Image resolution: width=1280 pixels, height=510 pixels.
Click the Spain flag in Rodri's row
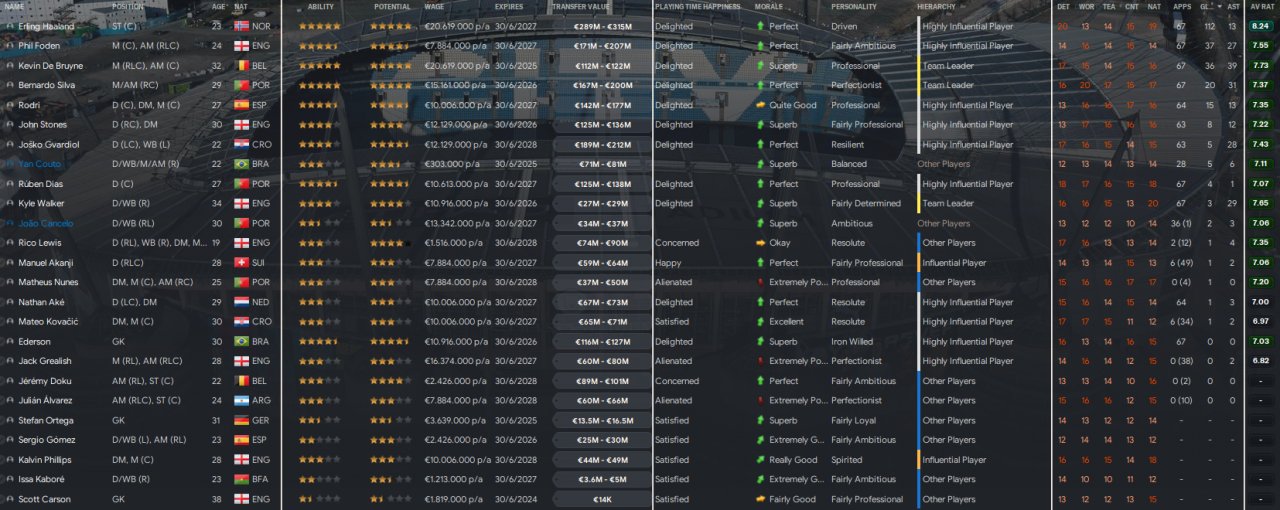click(241, 105)
